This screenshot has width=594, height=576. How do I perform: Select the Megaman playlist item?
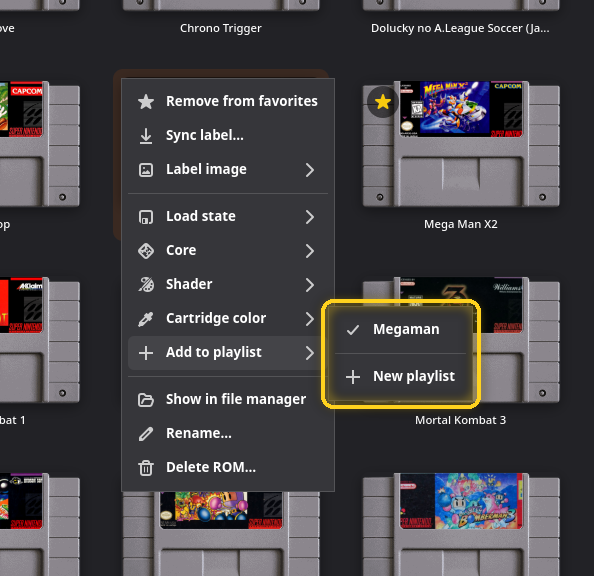click(400, 330)
